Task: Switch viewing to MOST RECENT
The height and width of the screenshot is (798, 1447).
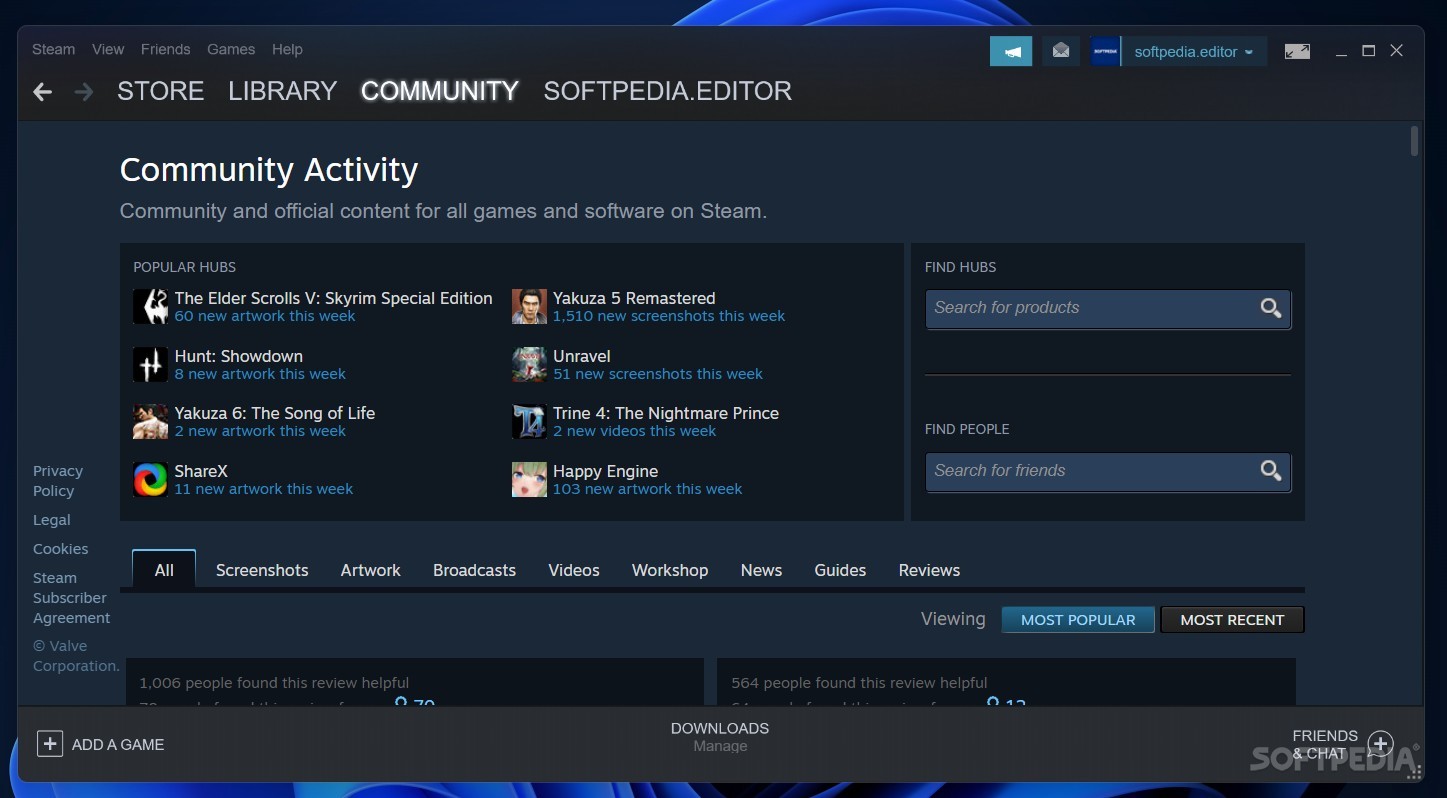Action: pos(1232,620)
